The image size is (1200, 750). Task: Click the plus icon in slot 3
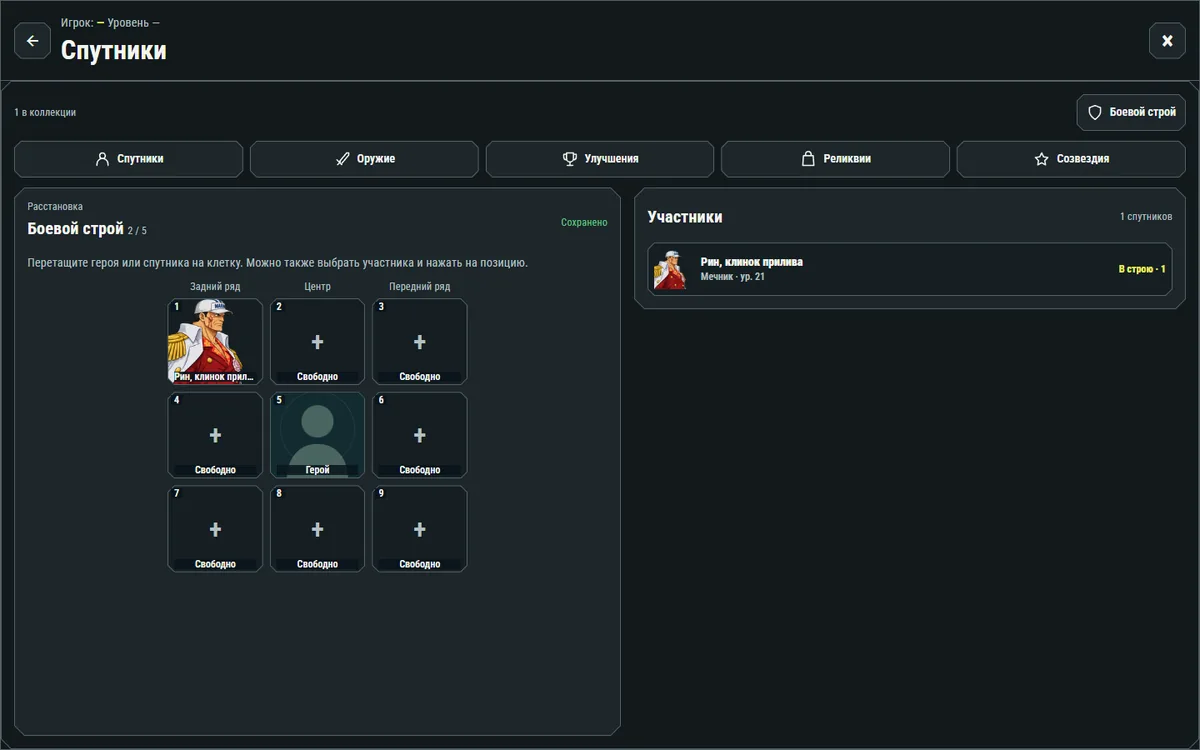click(x=420, y=342)
